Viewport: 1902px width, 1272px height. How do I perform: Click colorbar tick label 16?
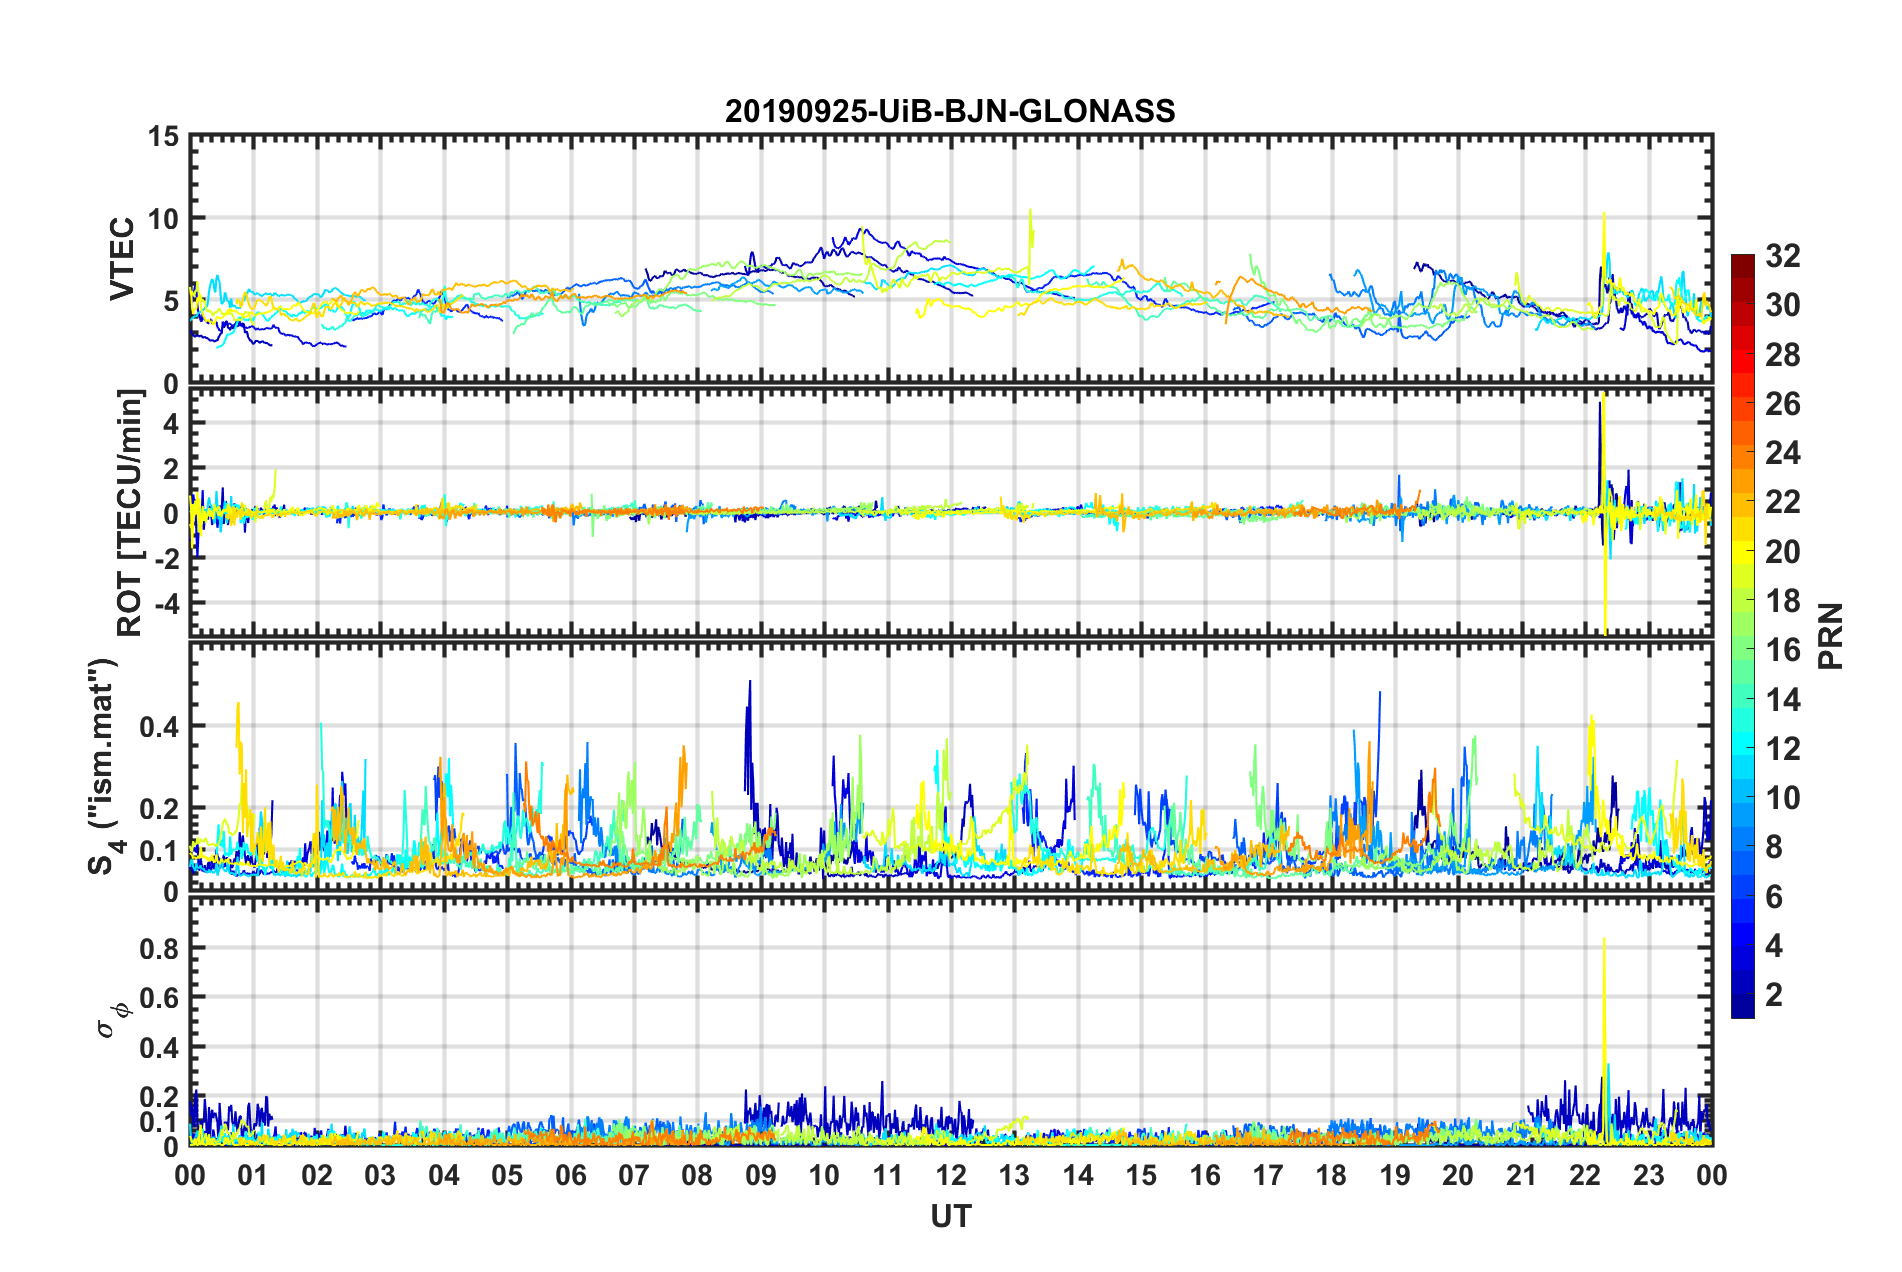pyautogui.click(x=1783, y=650)
